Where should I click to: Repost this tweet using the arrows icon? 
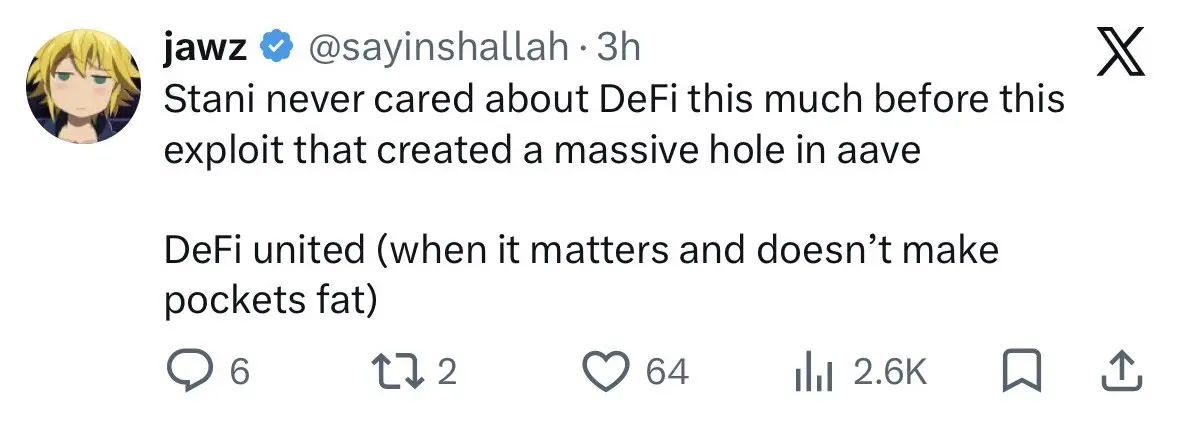coord(397,373)
